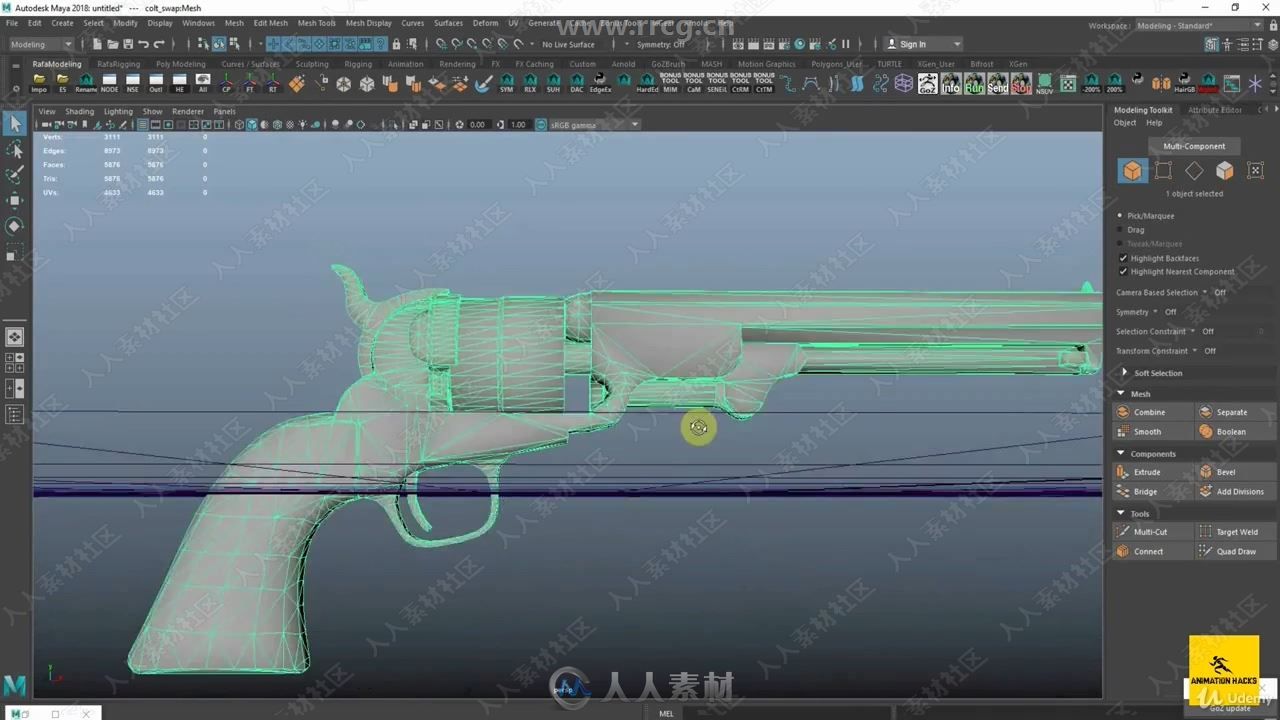Click the 200% shelf icon

1114,84
